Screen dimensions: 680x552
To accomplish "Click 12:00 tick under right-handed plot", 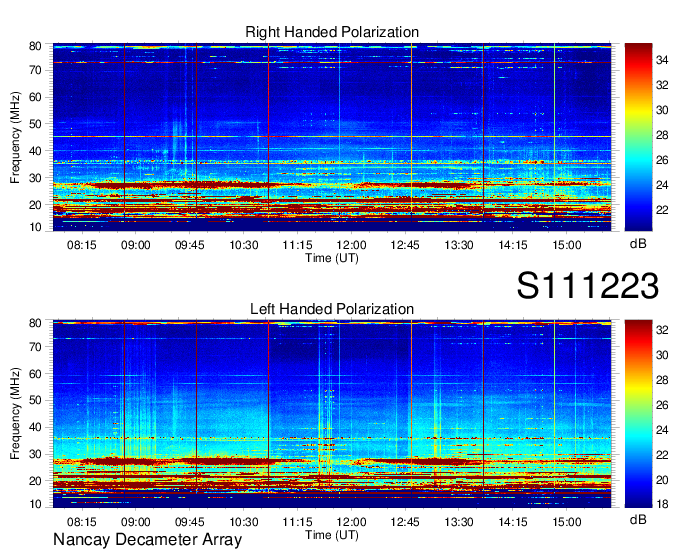I will coord(351,245).
